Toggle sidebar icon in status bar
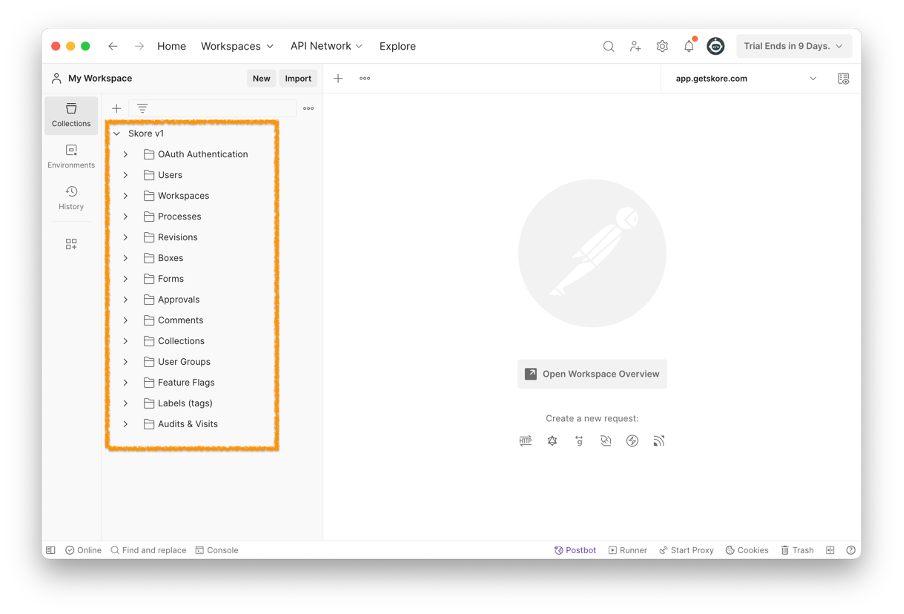The width and height of the screenshot is (904, 614). [x=51, y=550]
